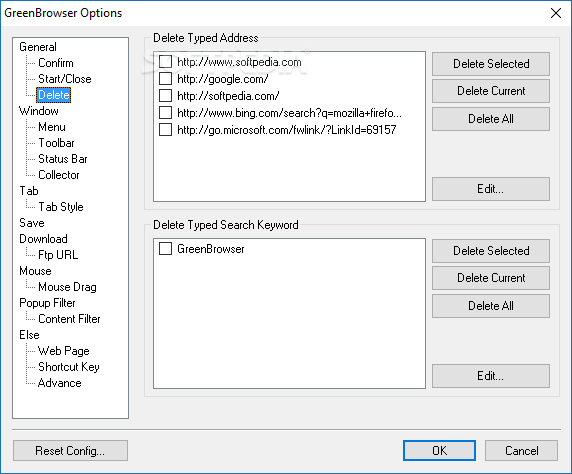Click Delete Selected for typed addresses
572x474 pixels.
point(491,64)
